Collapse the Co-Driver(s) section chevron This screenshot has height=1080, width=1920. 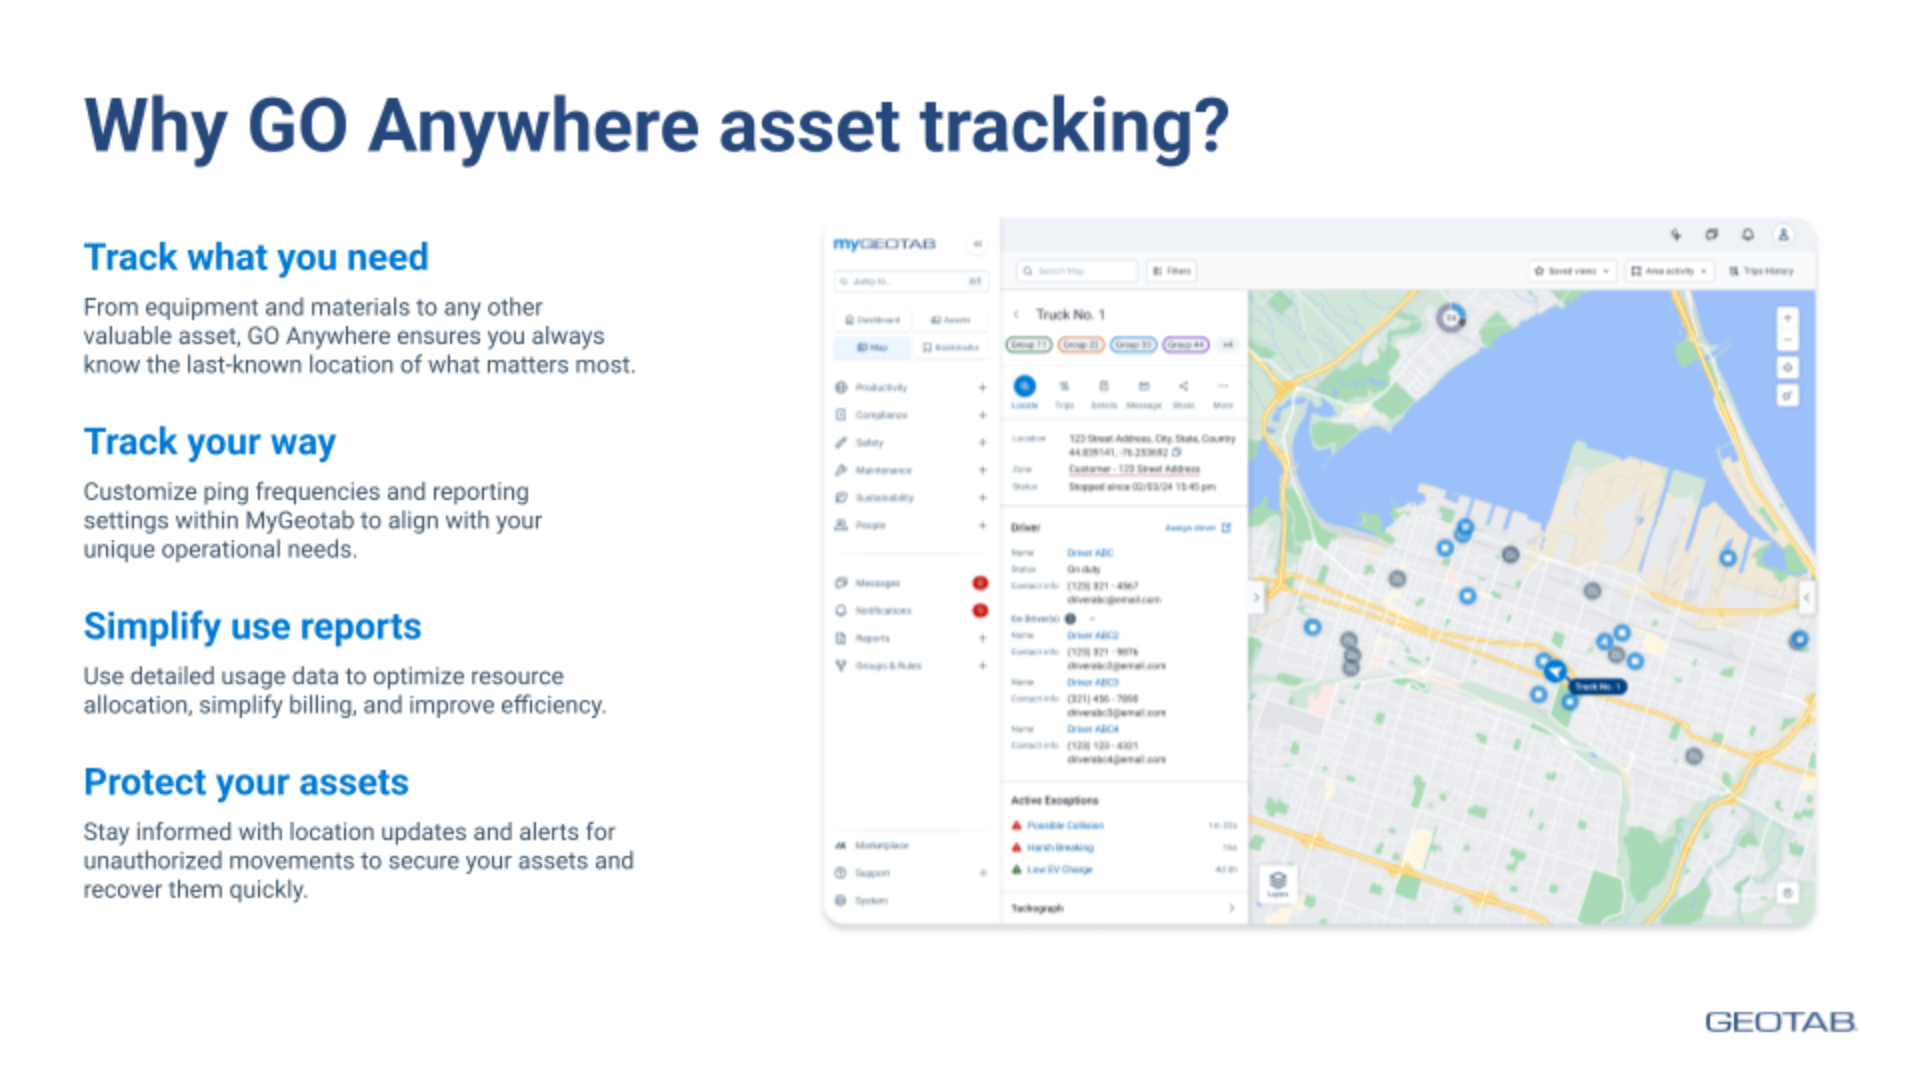[x=1092, y=619]
